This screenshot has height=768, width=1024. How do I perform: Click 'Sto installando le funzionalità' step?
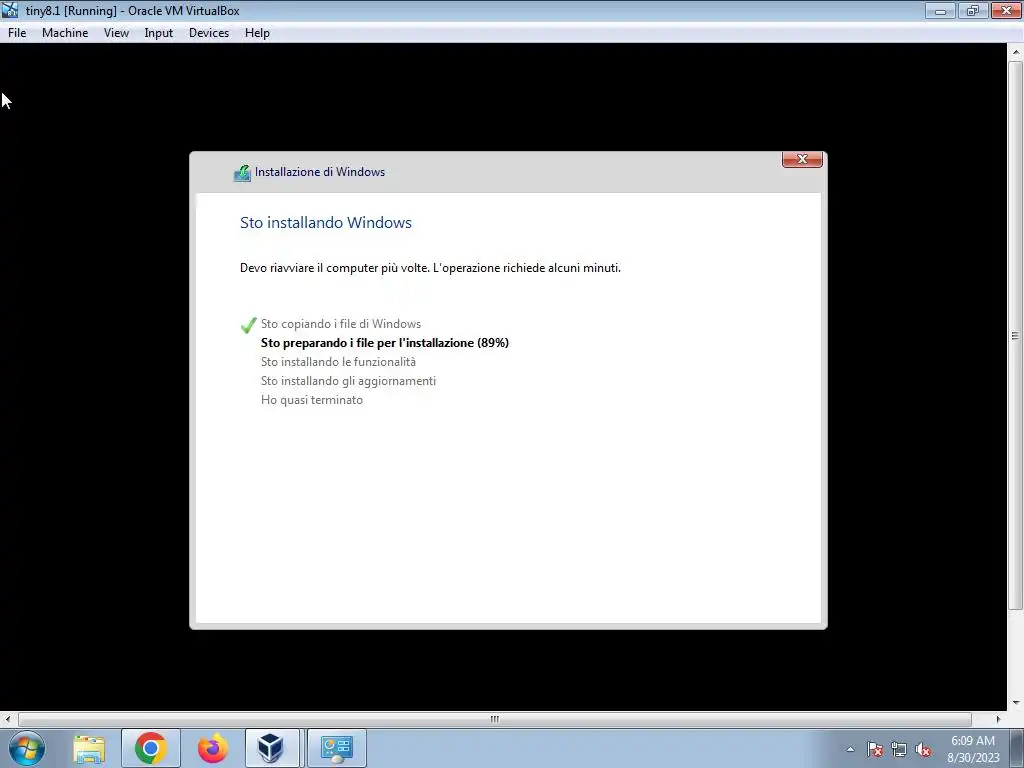(x=338, y=362)
